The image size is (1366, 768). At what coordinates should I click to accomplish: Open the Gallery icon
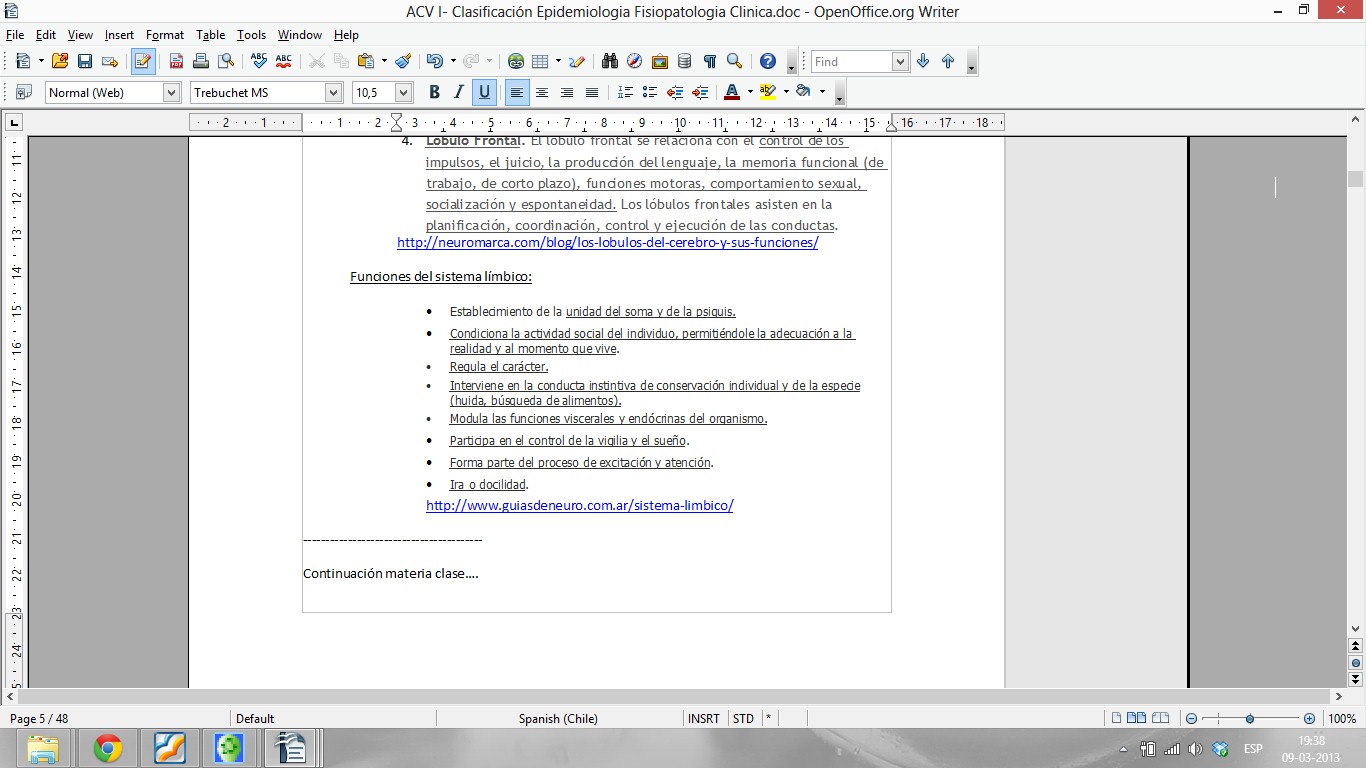coord(659,62)
